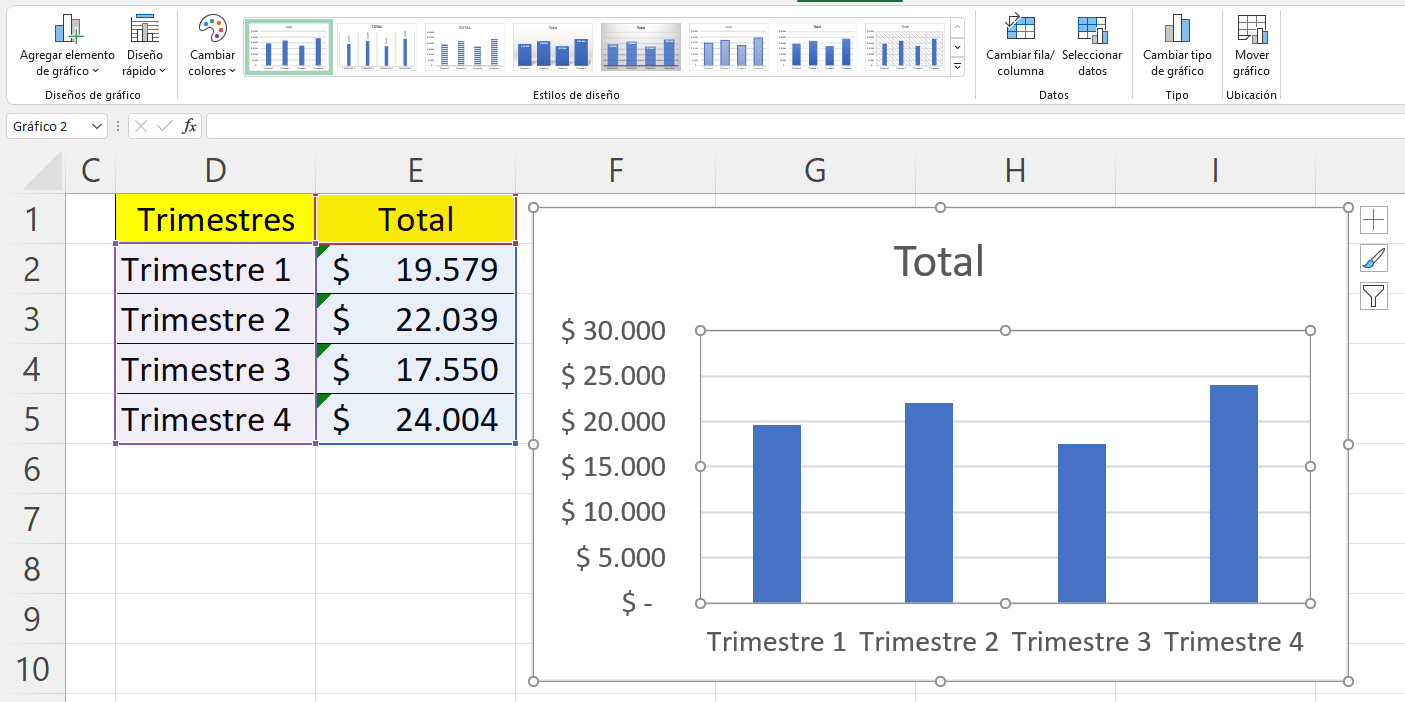This screenshot has width=1405, height=702.
Task: Click the Select All corner triangle
Action: tap(43, 171)
